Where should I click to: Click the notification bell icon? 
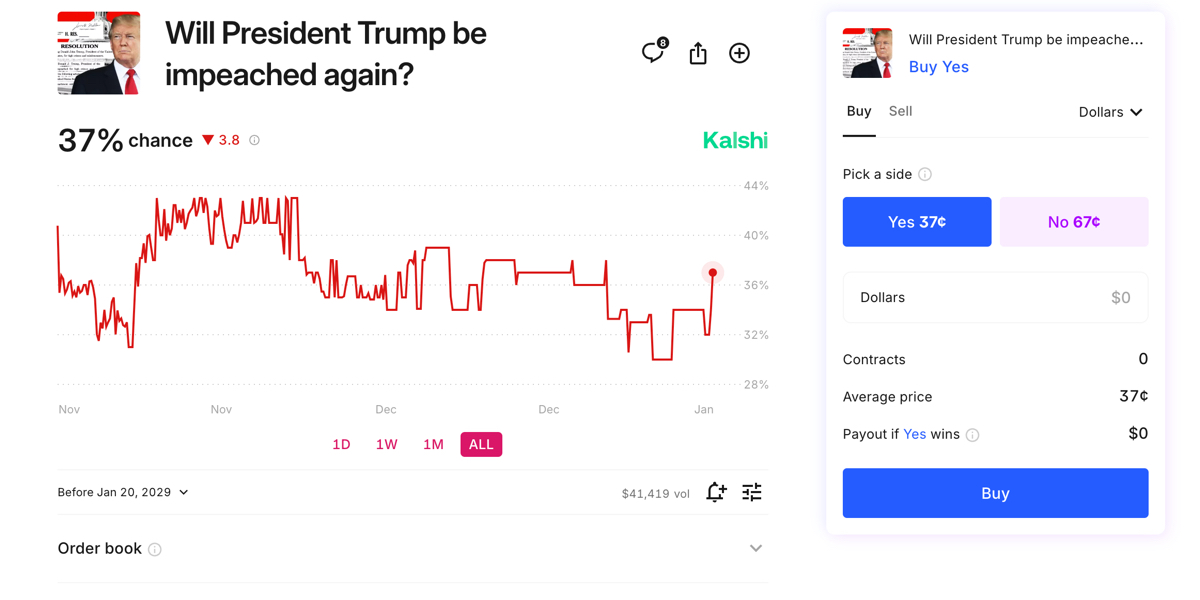(716, 492)
